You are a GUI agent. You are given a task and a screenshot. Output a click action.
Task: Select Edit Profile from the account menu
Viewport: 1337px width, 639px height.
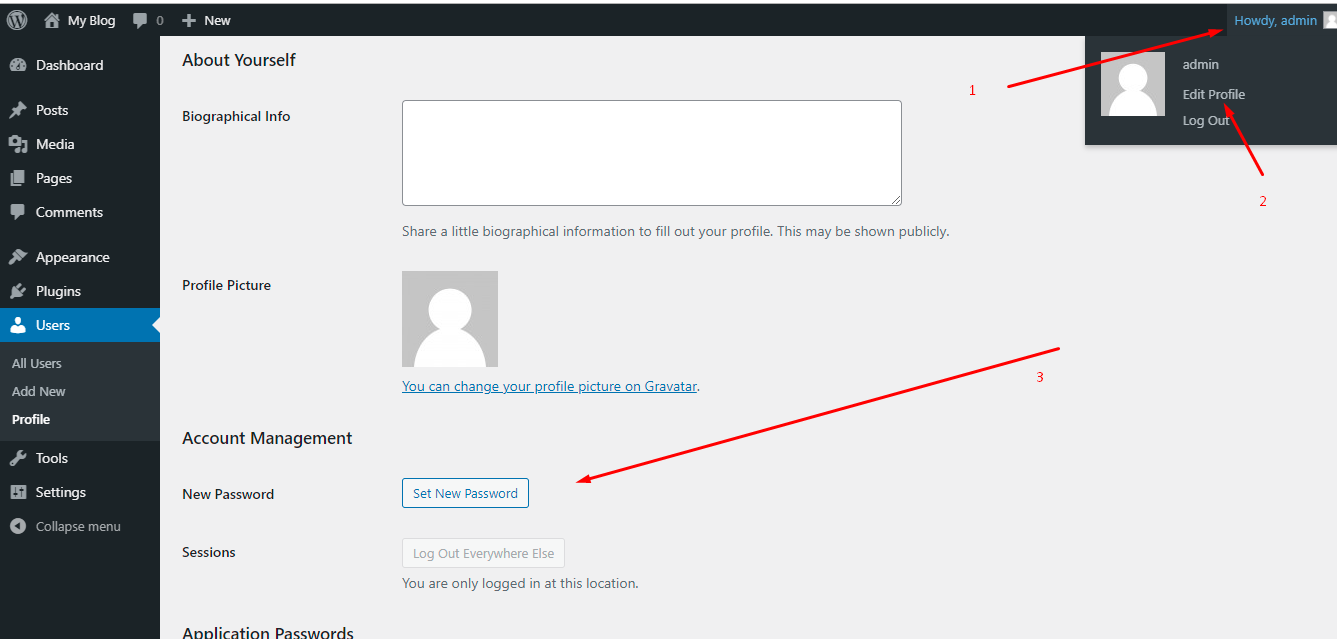1213,93
